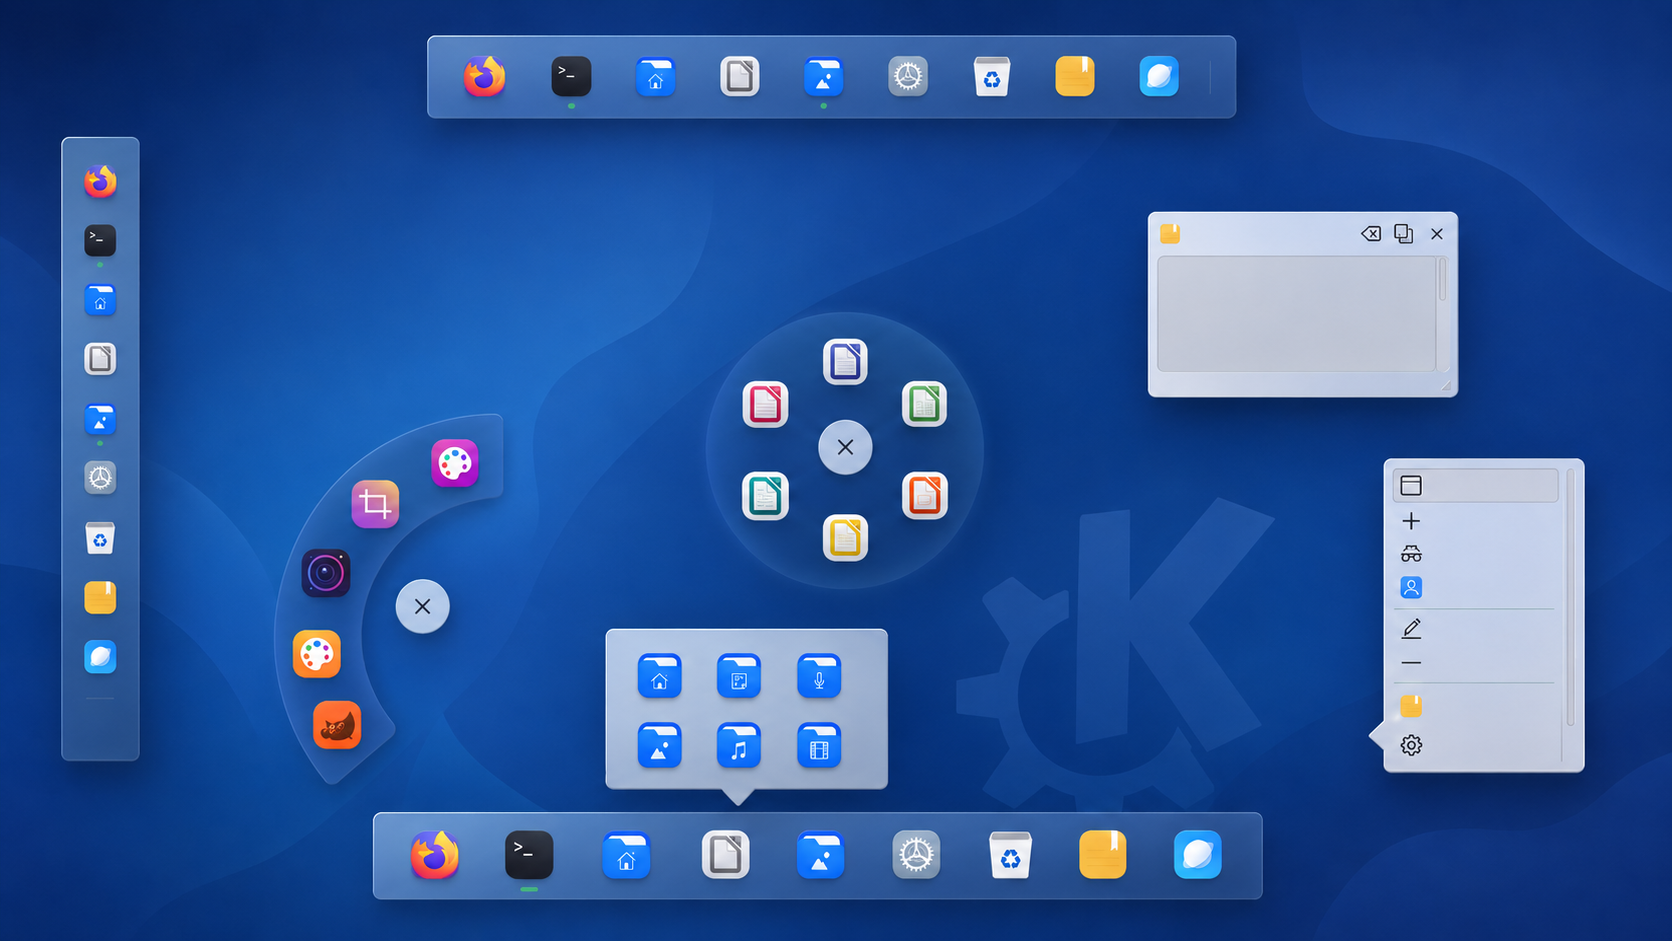Open Firefox from the top dock
Image resolution: width=1672 pixels, height=941 pixels.
point(484,76)
